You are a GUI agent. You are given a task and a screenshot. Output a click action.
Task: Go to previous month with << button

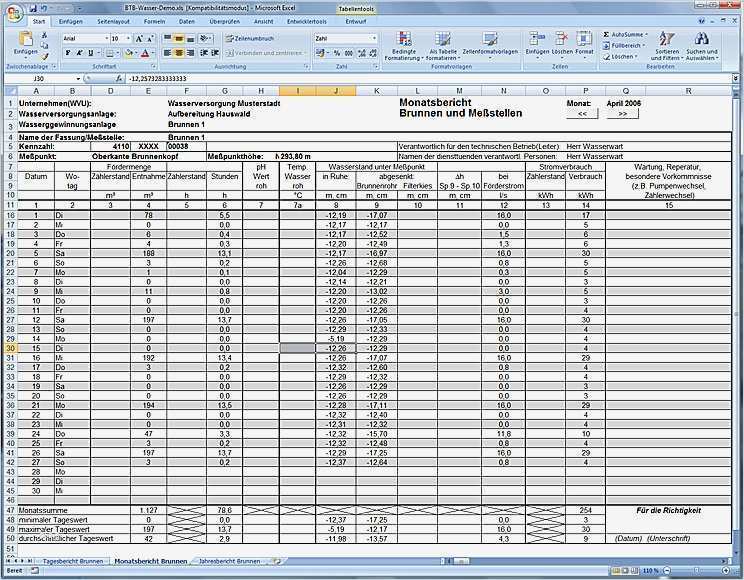coord(582,113)
